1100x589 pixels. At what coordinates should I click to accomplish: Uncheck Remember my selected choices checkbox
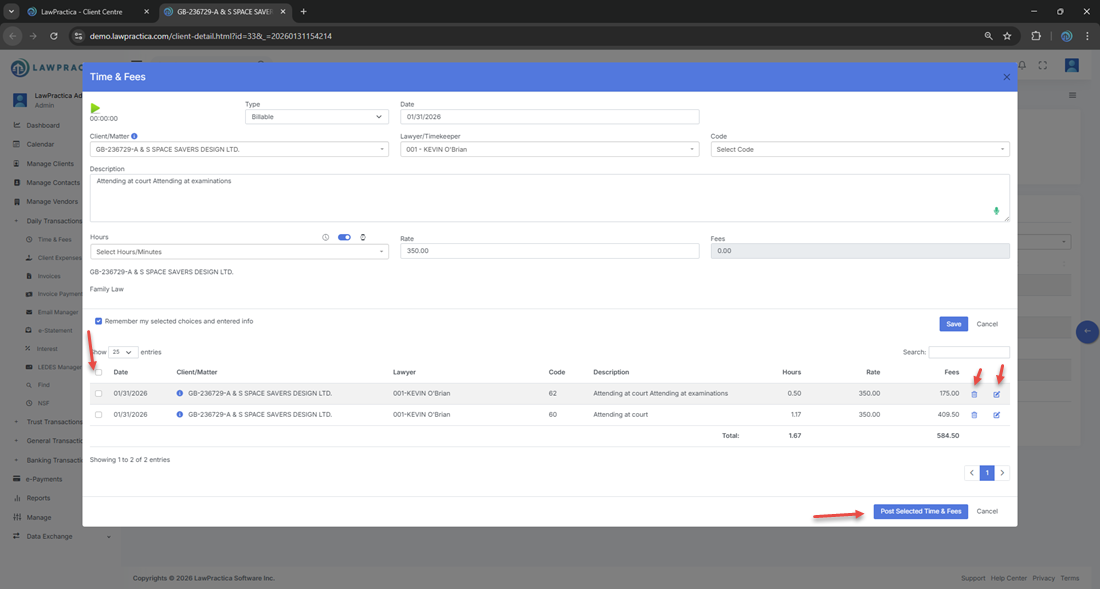coord(98,321)
